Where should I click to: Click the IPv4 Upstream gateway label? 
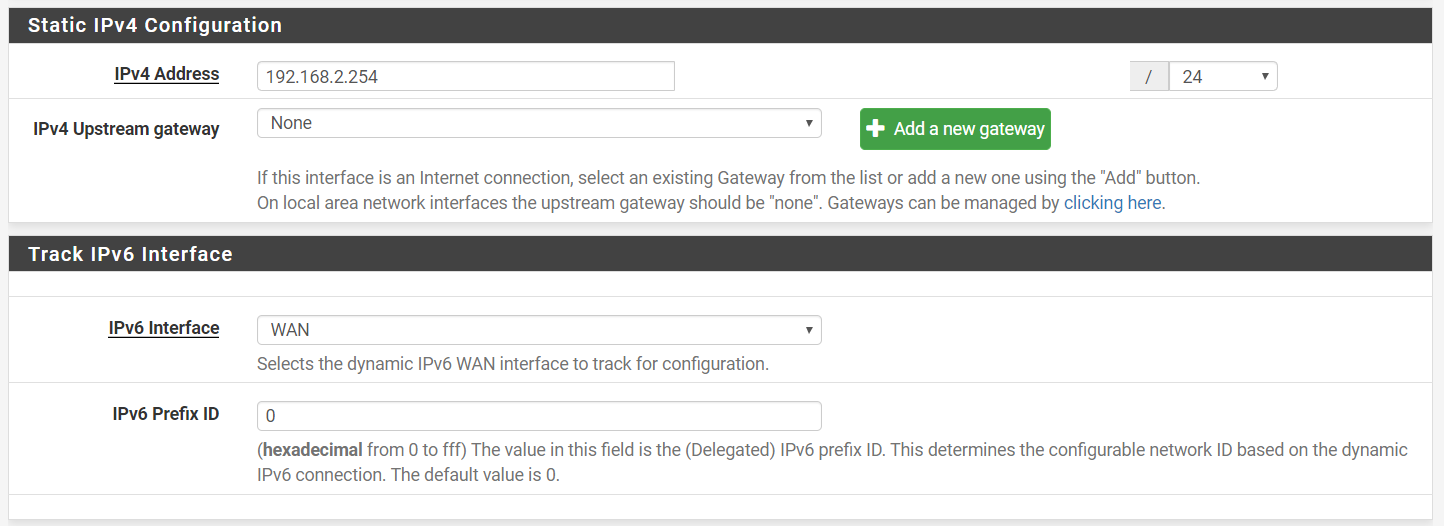(x=126, y=128)
